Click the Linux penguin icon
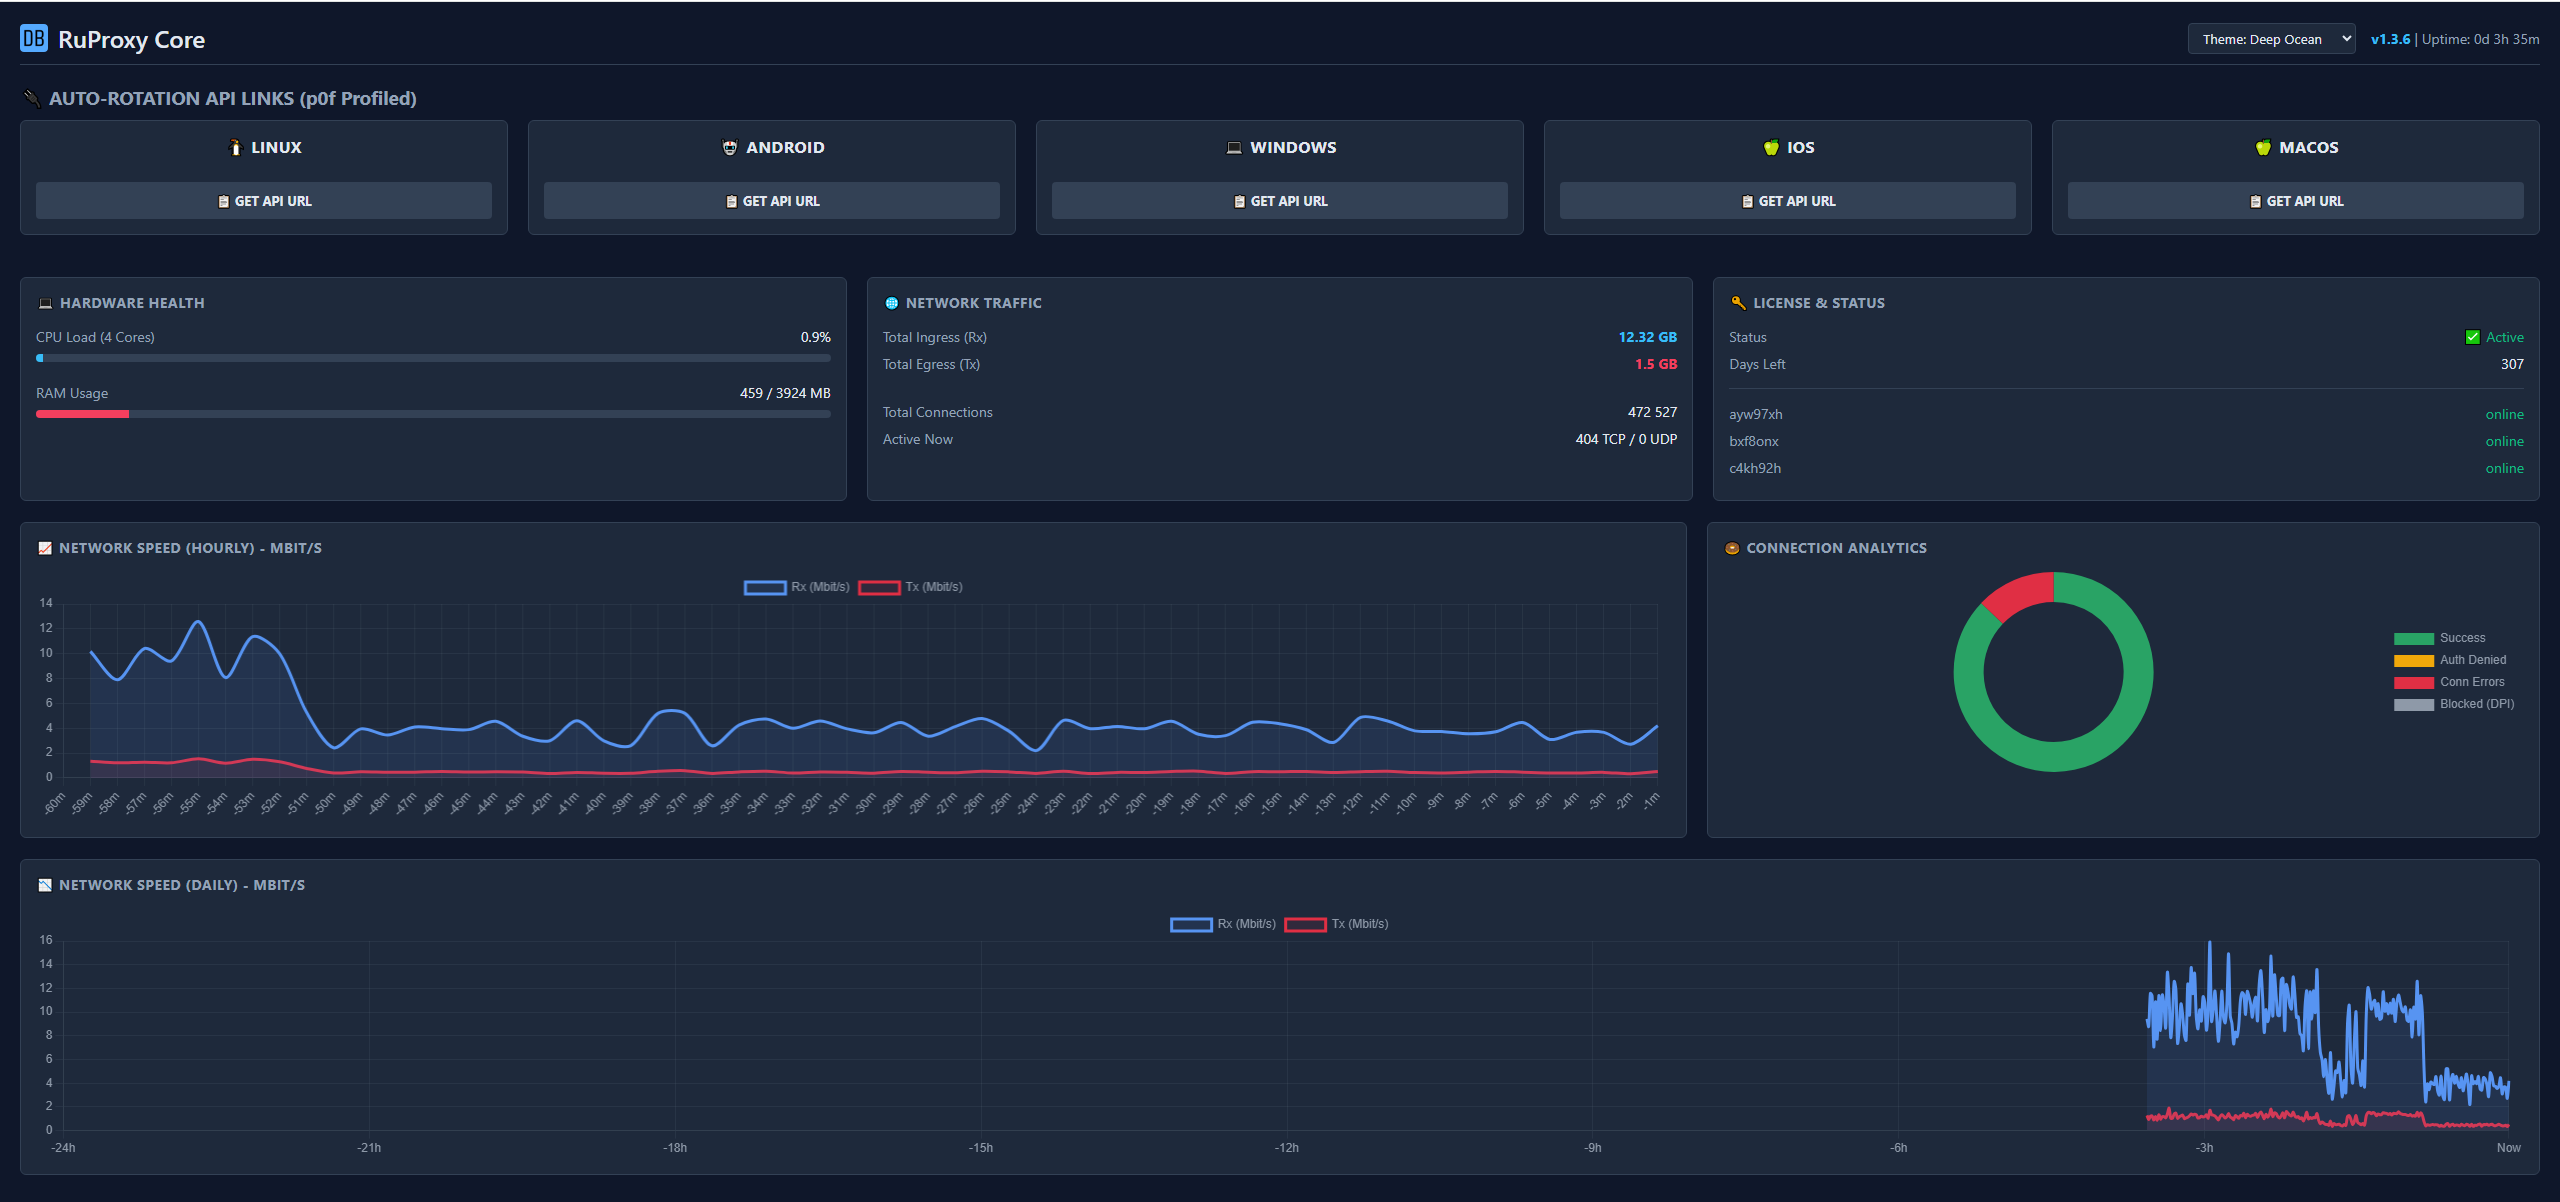 (235, 147)
